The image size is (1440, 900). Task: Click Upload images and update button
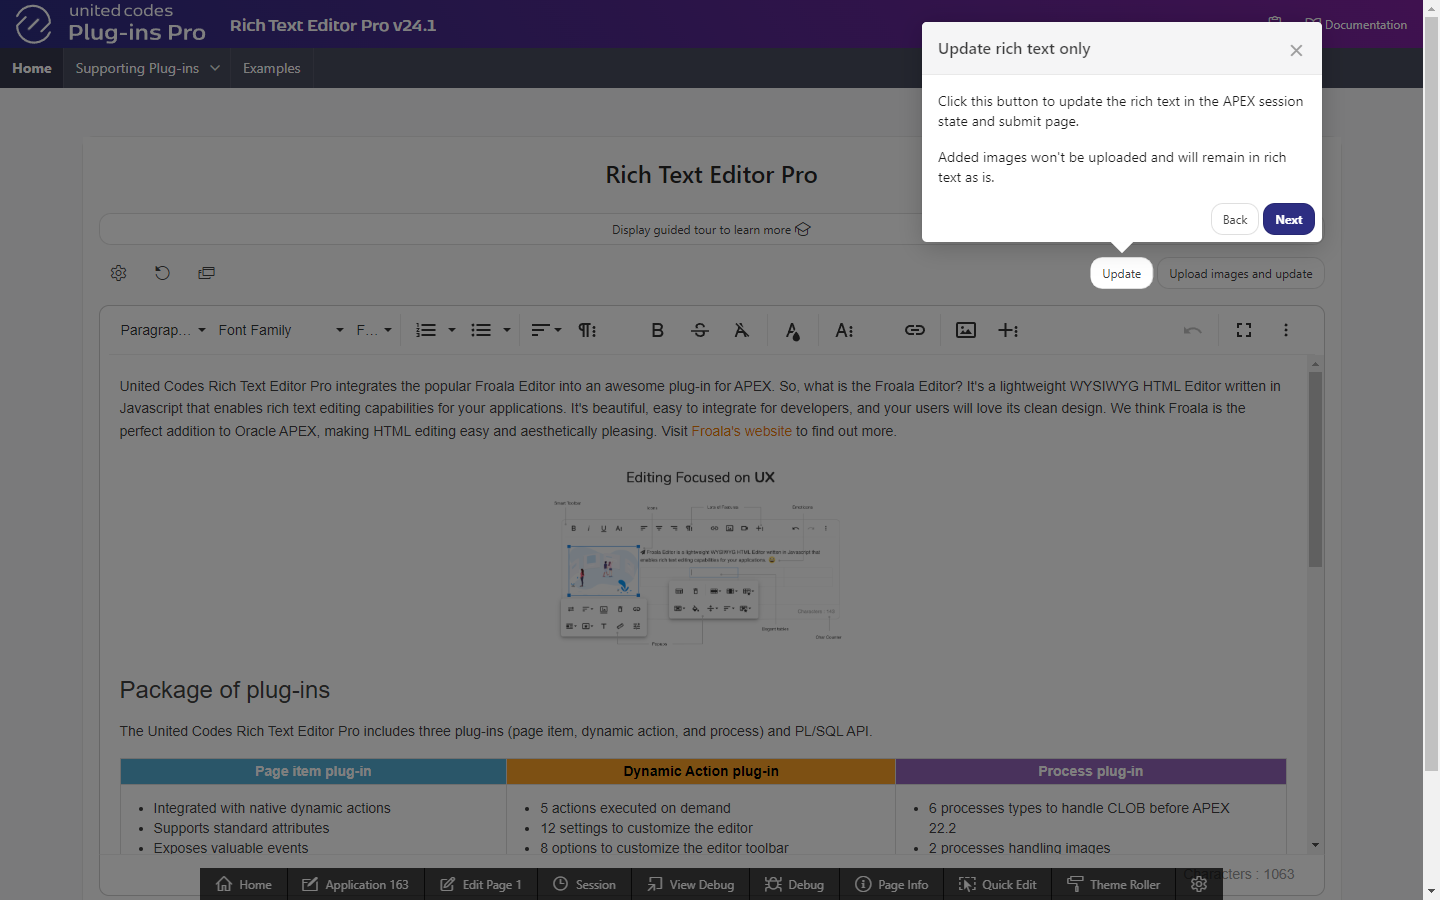pyautogui.click(x=1241, y=273)
